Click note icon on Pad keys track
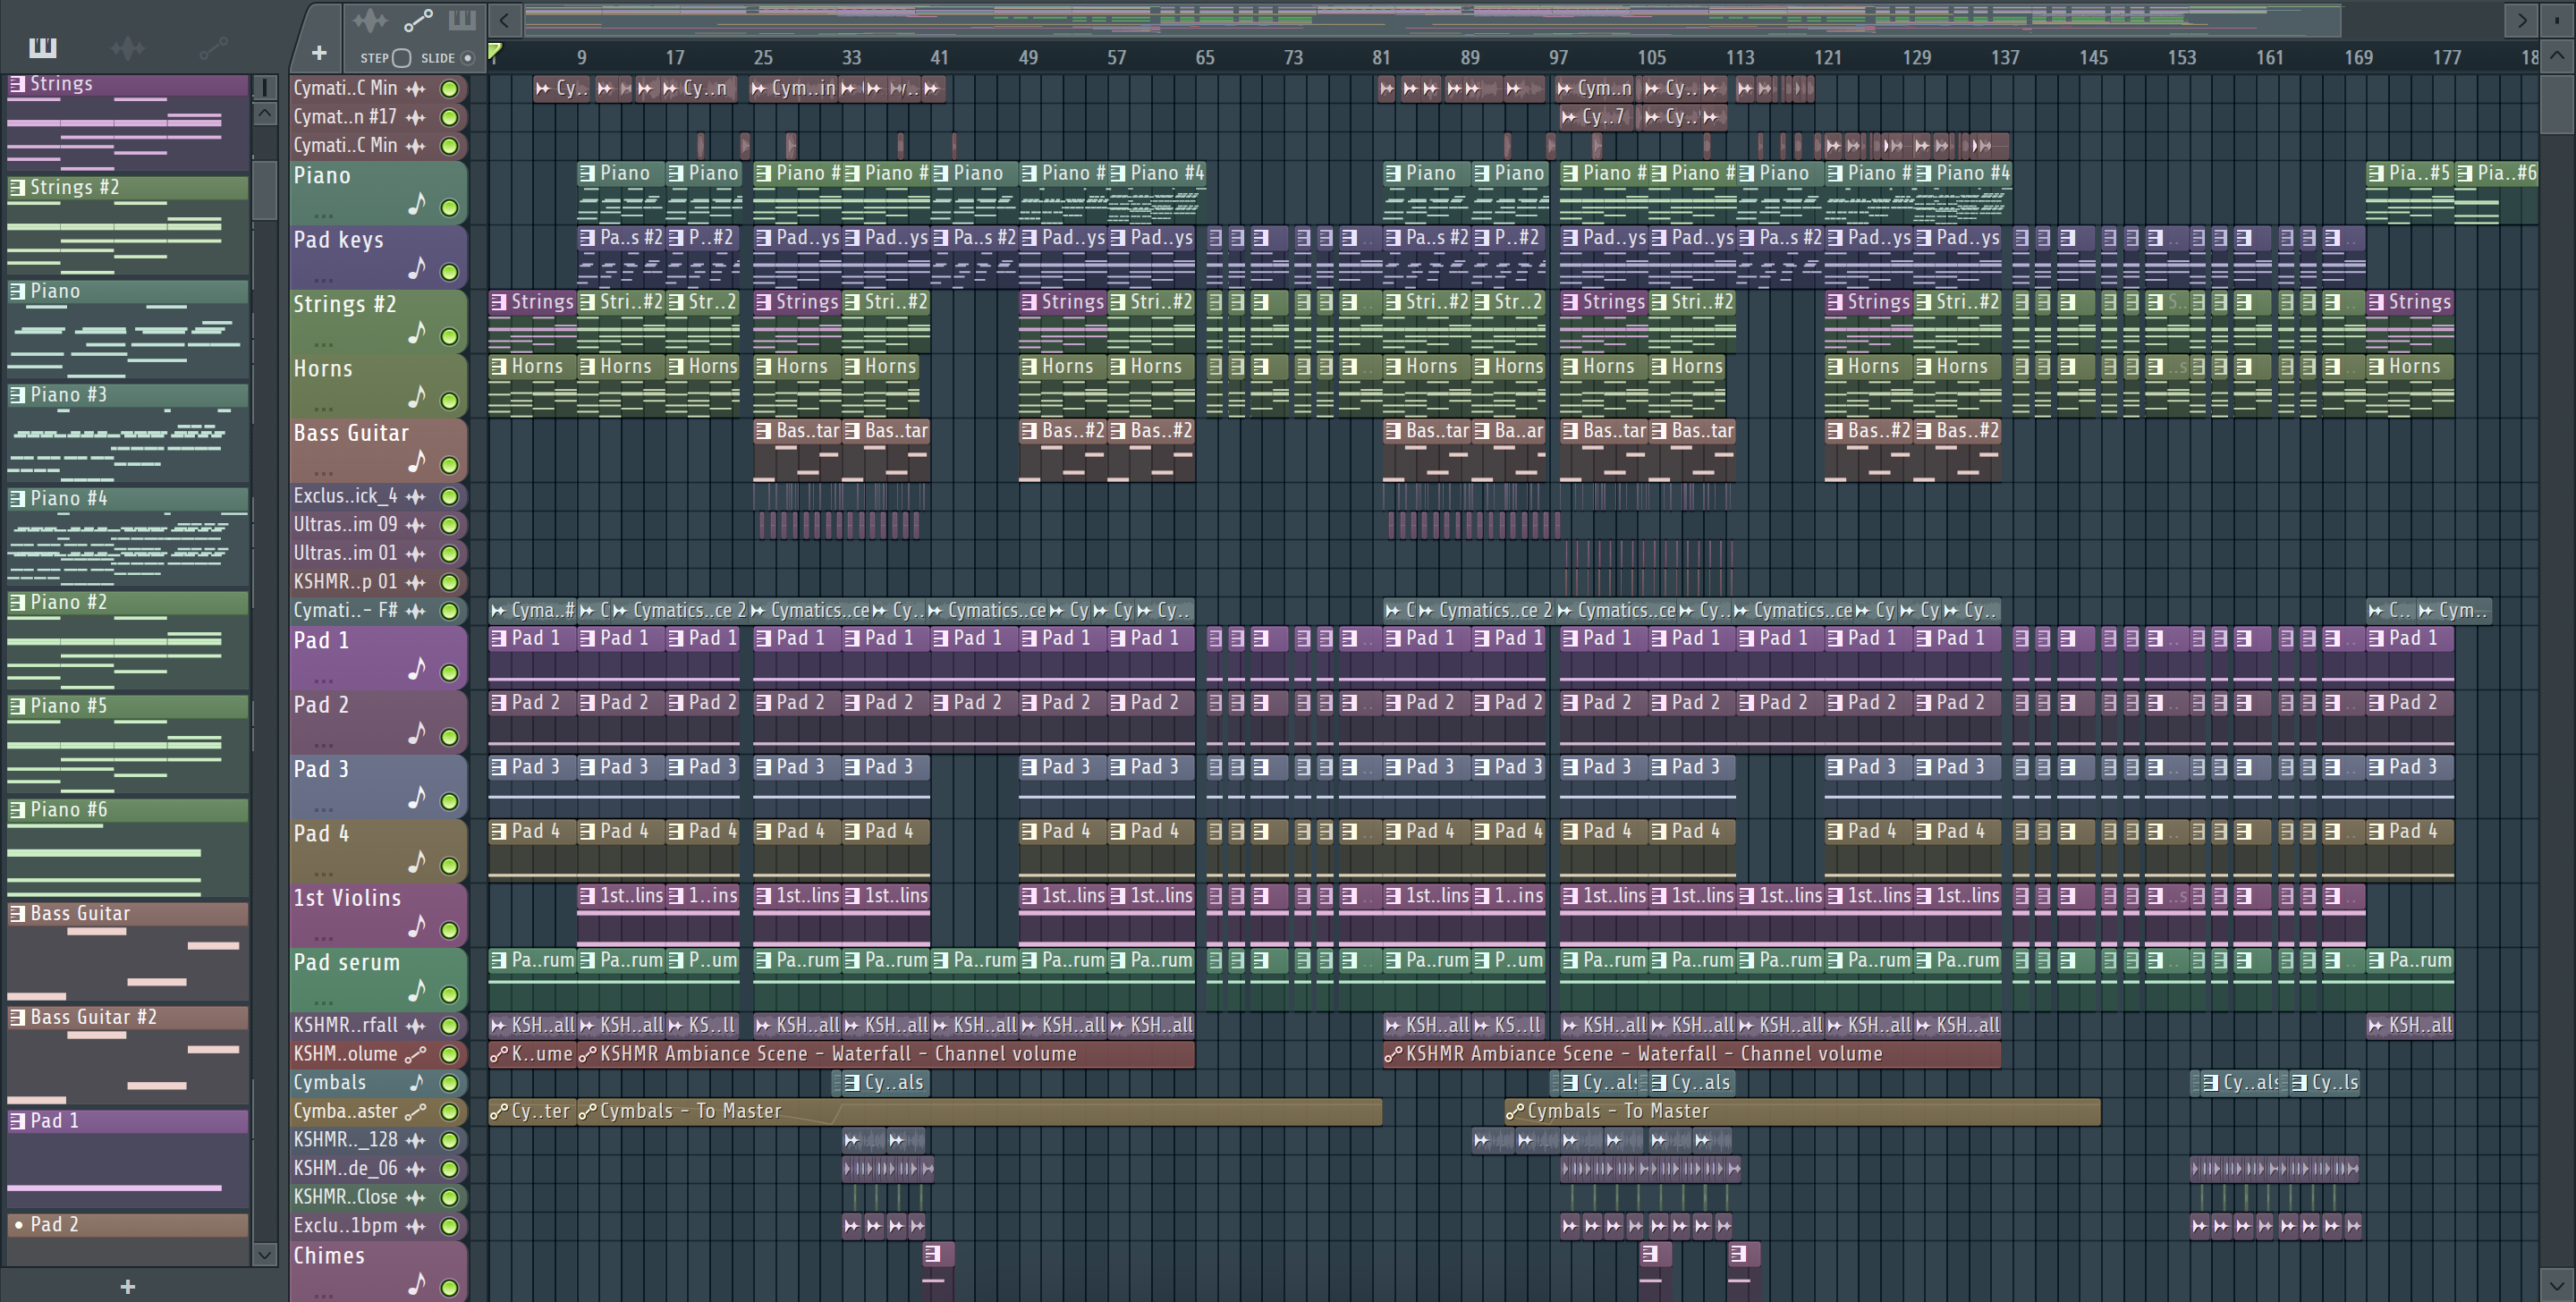The height and width of the screenshot is (1302, 2576). click(x=417, y=268)
